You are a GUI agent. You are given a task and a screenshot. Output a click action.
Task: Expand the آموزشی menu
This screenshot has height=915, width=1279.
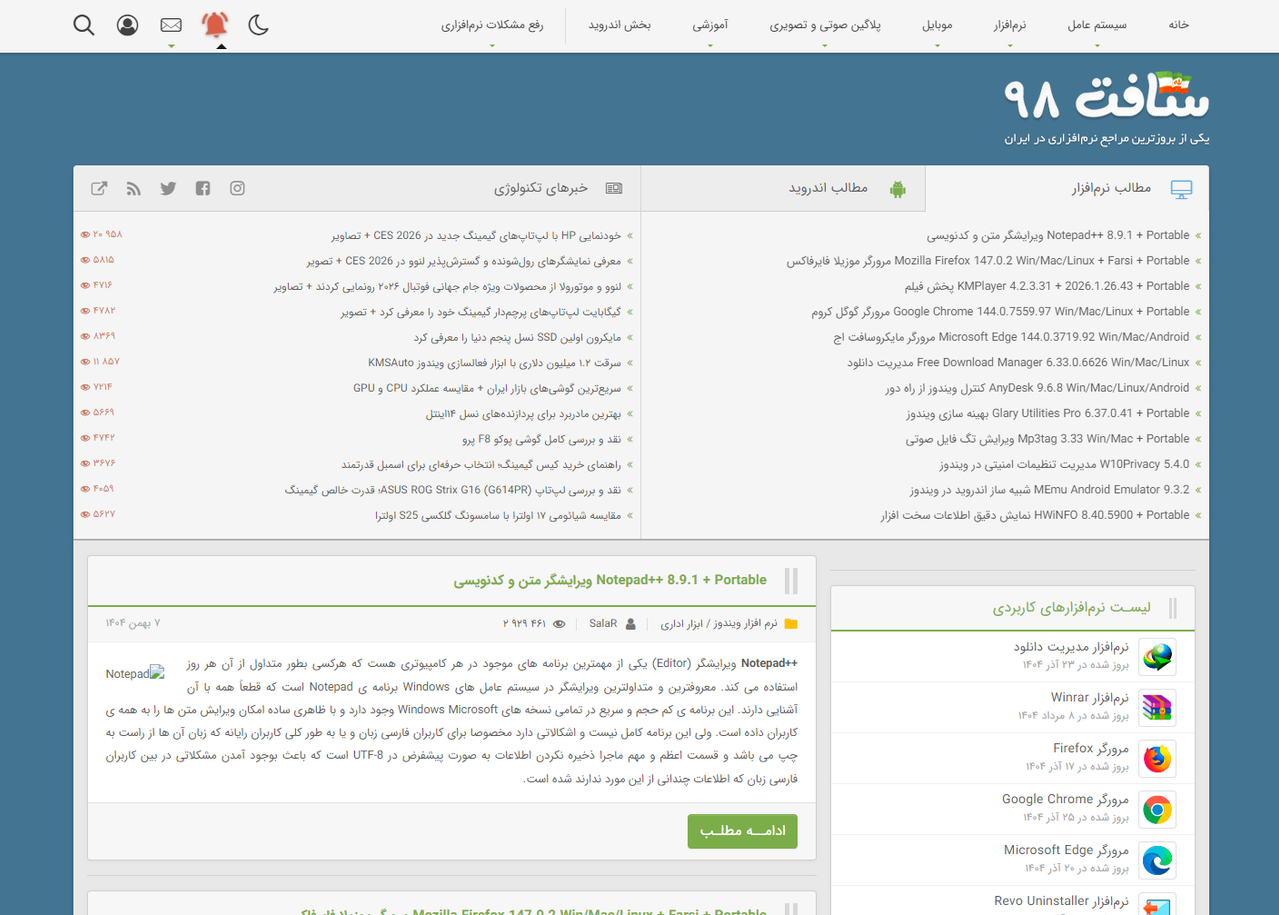pyautogui.click(x=710, y=25)
